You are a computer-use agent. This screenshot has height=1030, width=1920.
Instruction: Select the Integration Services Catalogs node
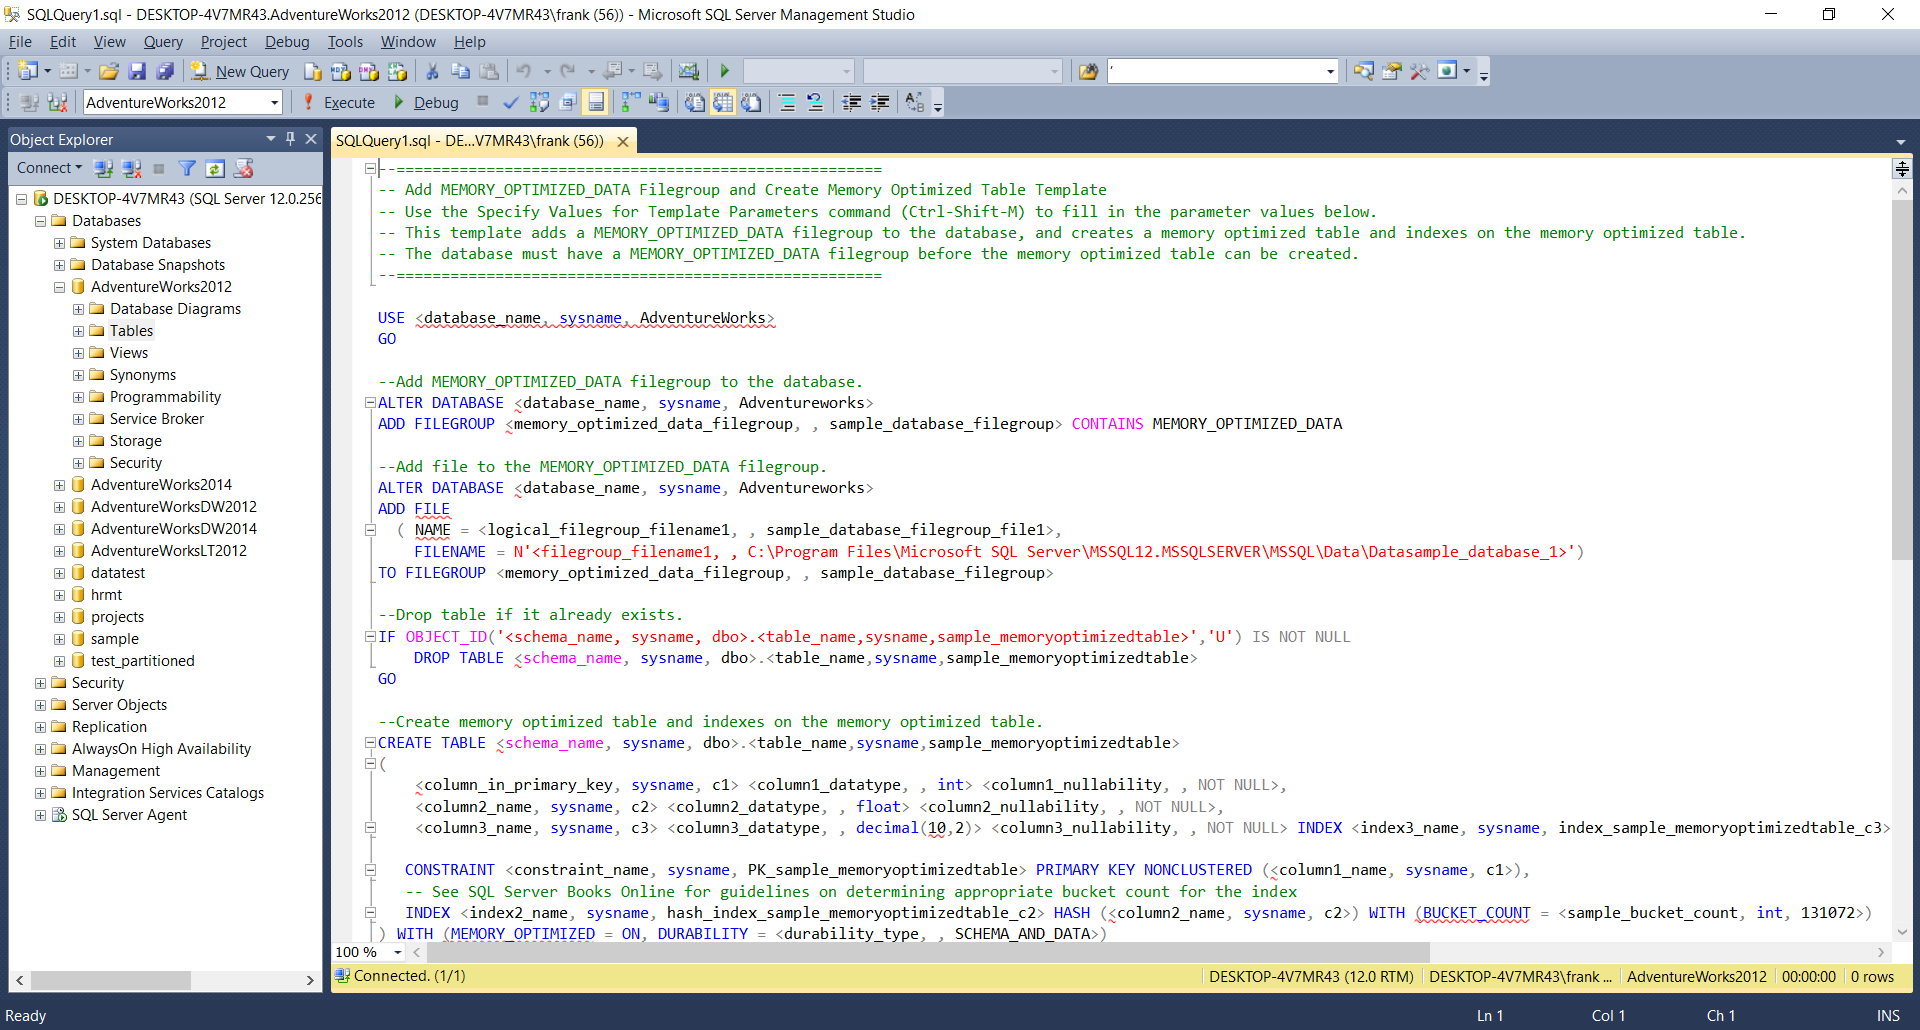point(167,793)
